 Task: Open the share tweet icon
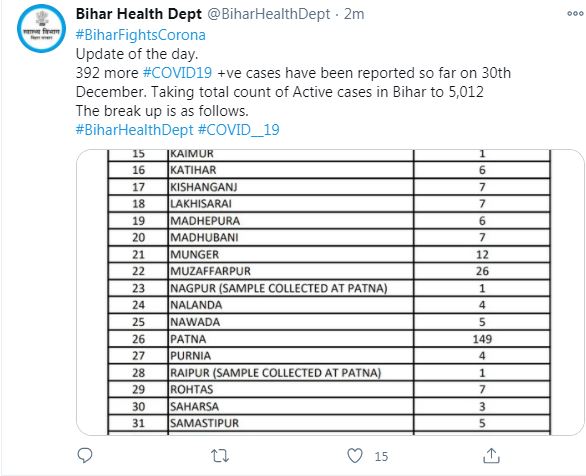(491, 455)
